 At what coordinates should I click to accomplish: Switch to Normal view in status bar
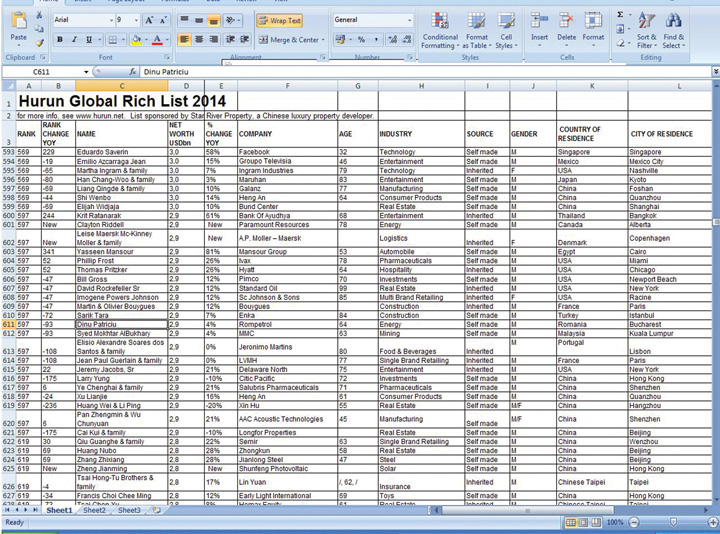pyautogui.click(x=571, y=523)
